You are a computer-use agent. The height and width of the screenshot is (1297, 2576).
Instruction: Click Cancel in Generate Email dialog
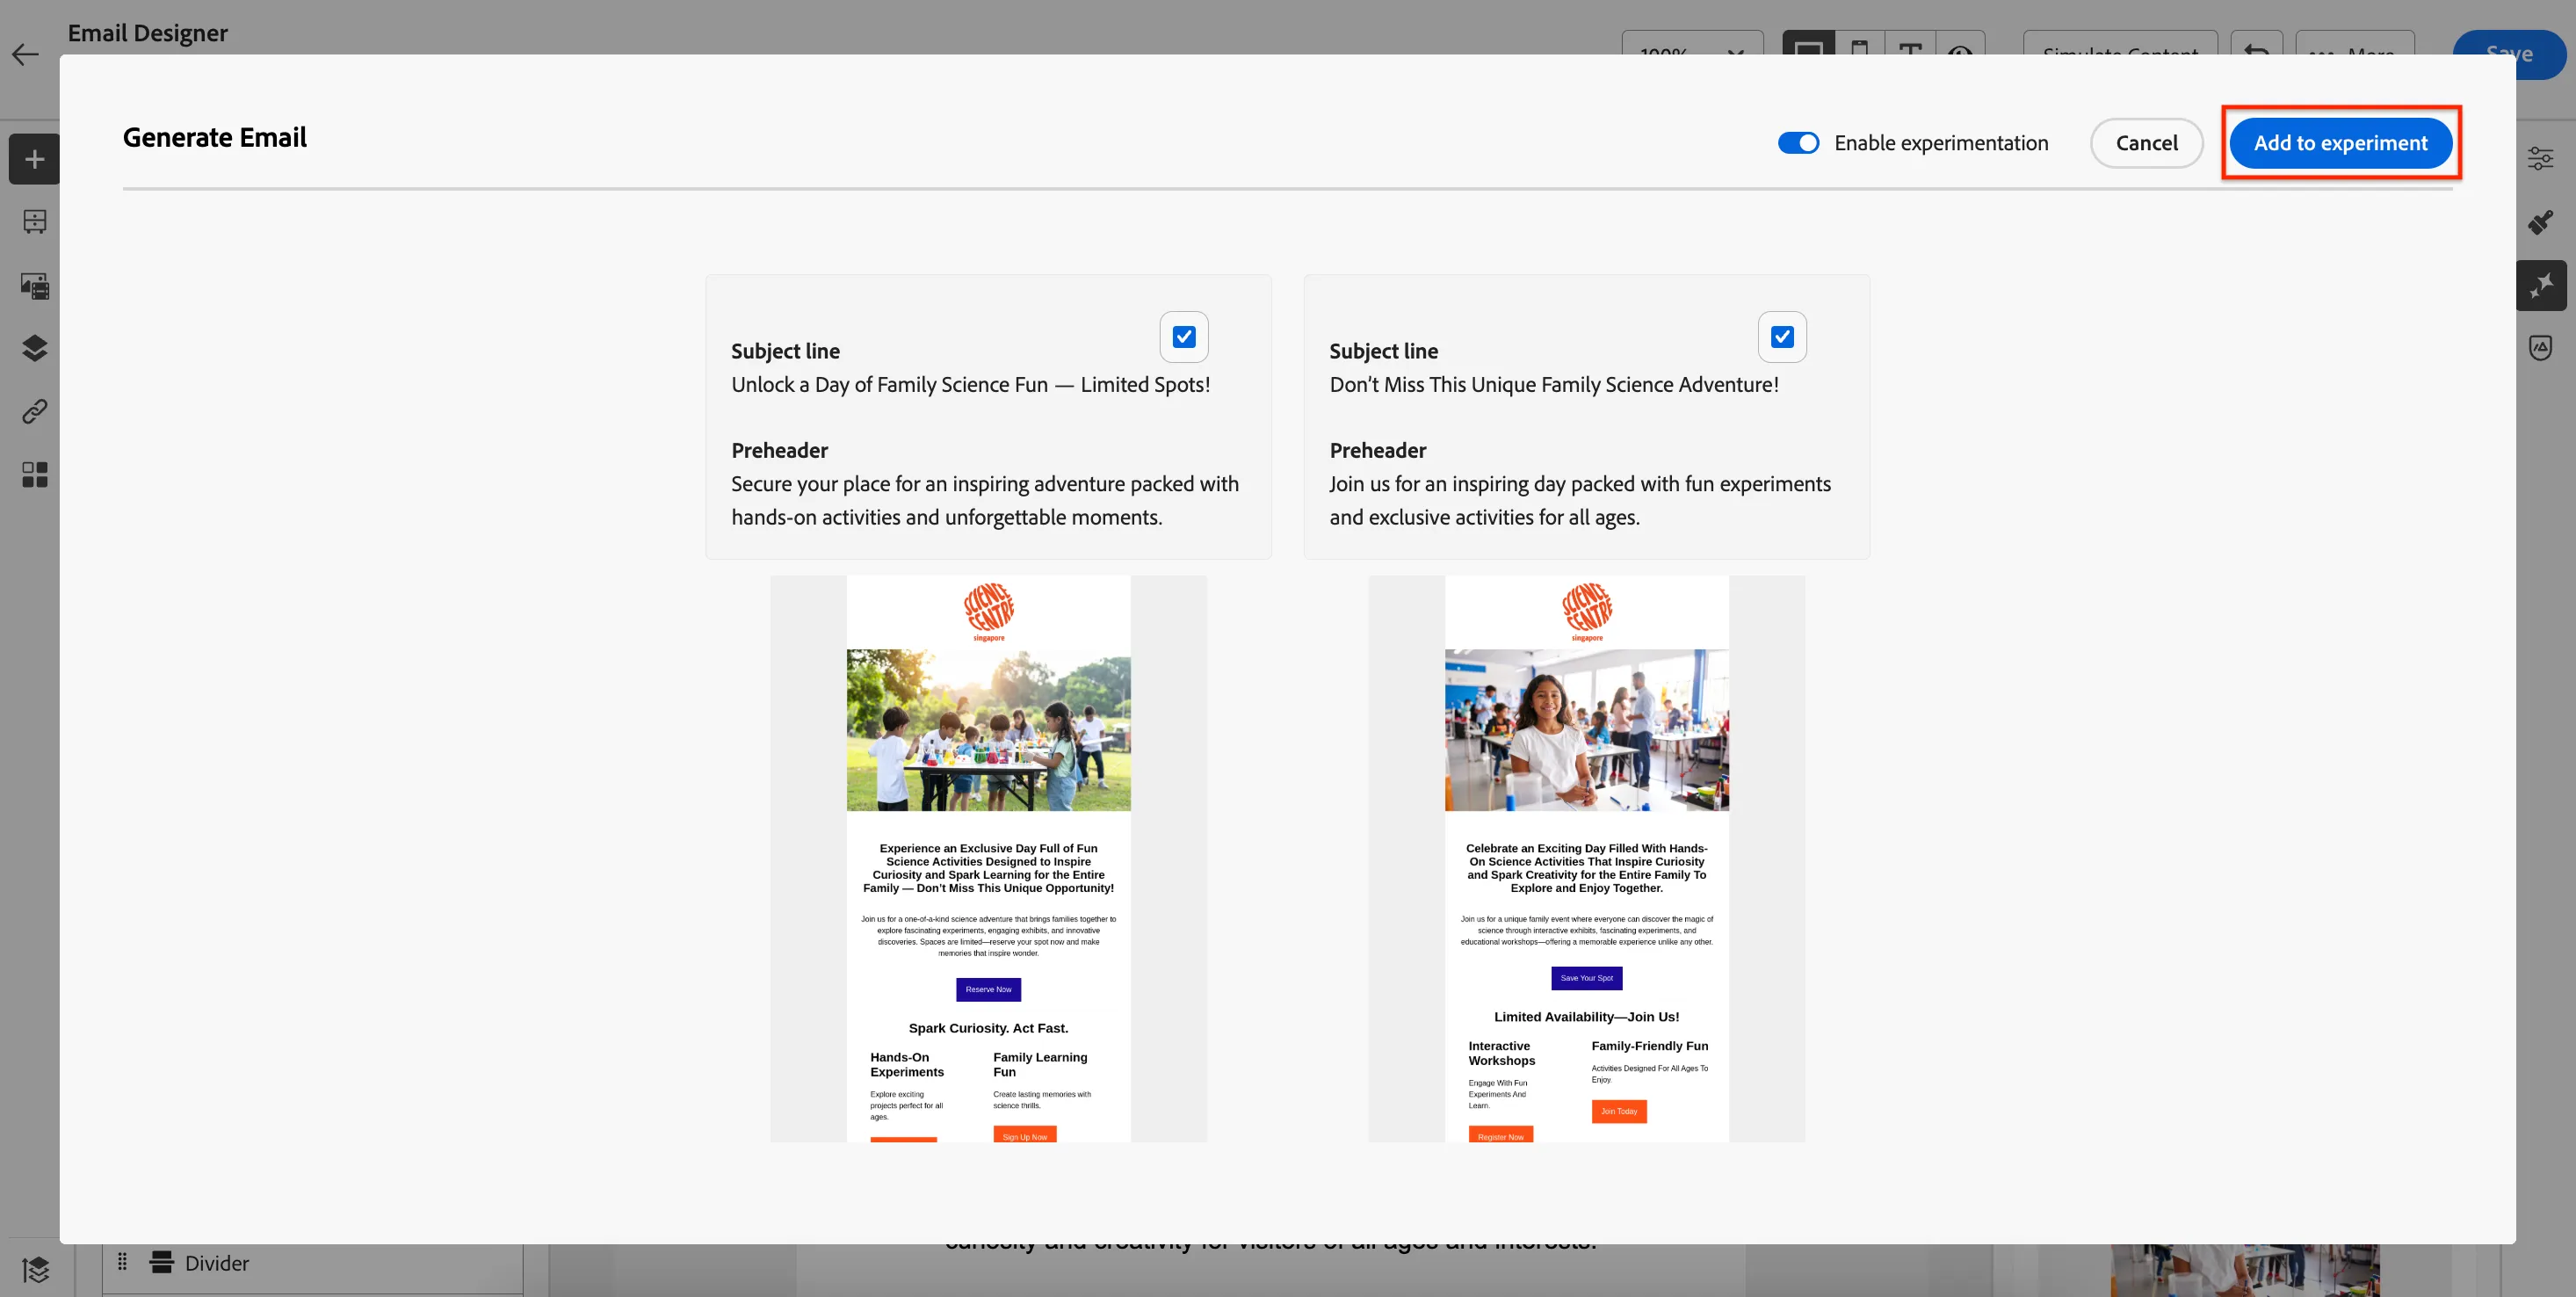click(x=2146, y=143)
